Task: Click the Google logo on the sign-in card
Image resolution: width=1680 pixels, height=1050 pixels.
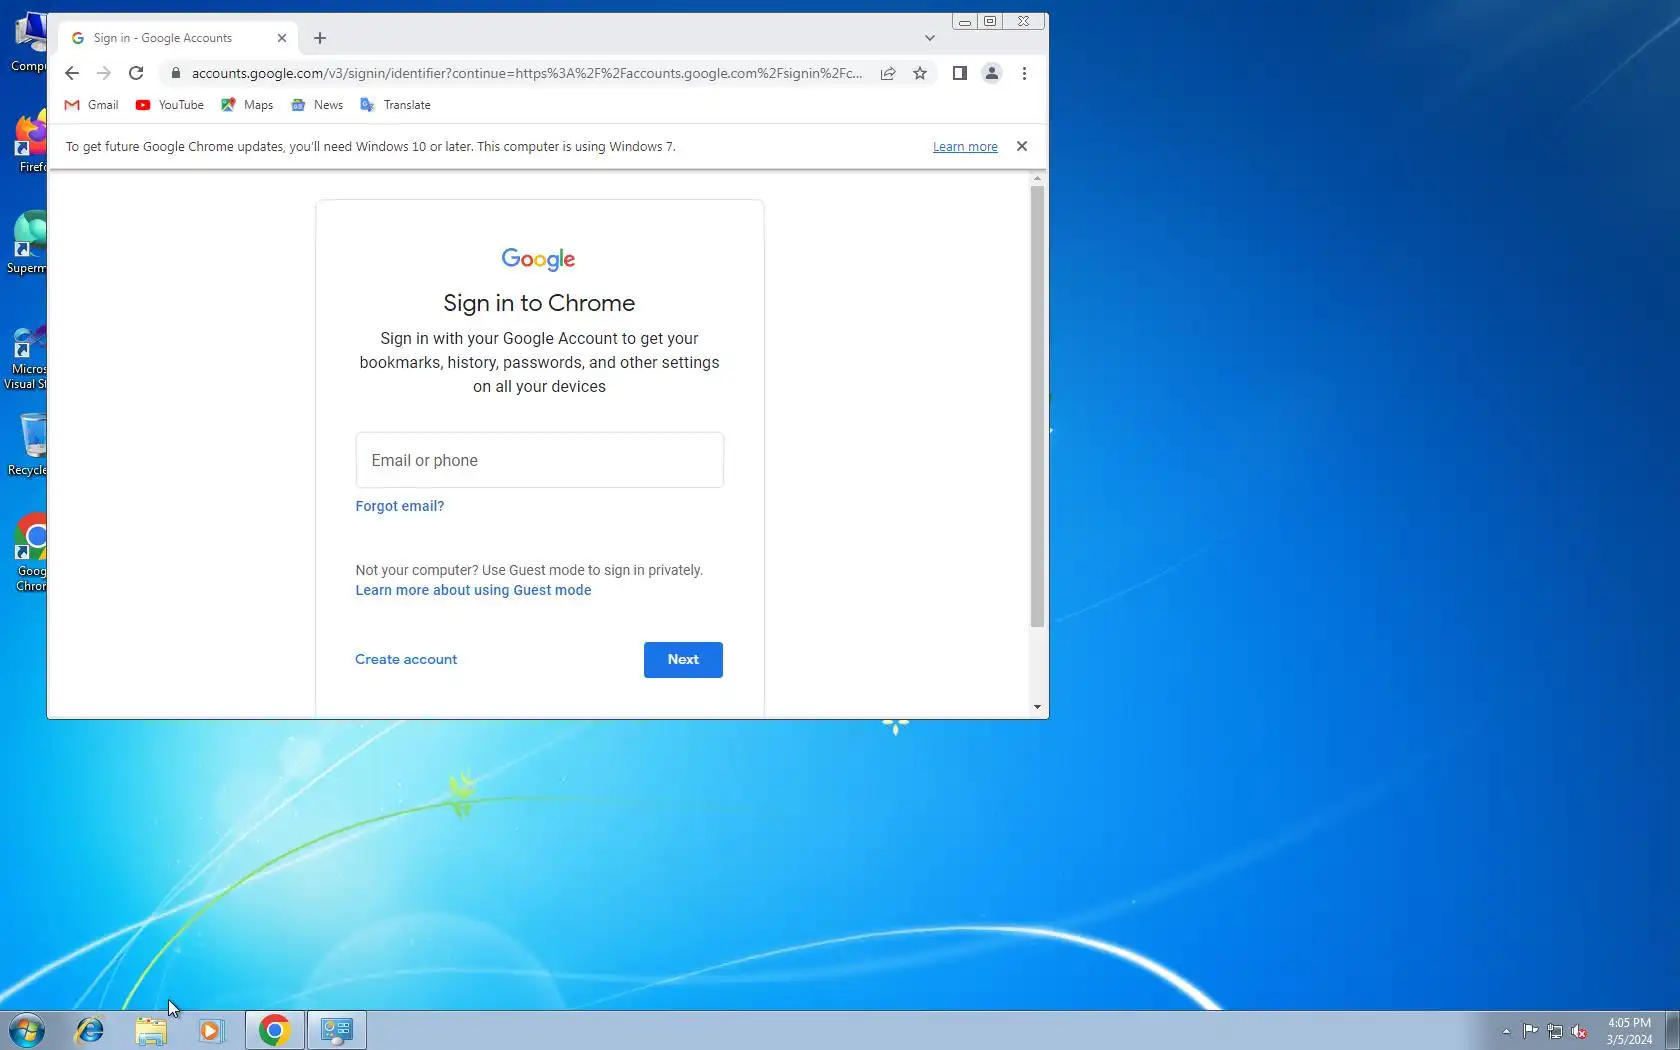Action: pos(538,259)
